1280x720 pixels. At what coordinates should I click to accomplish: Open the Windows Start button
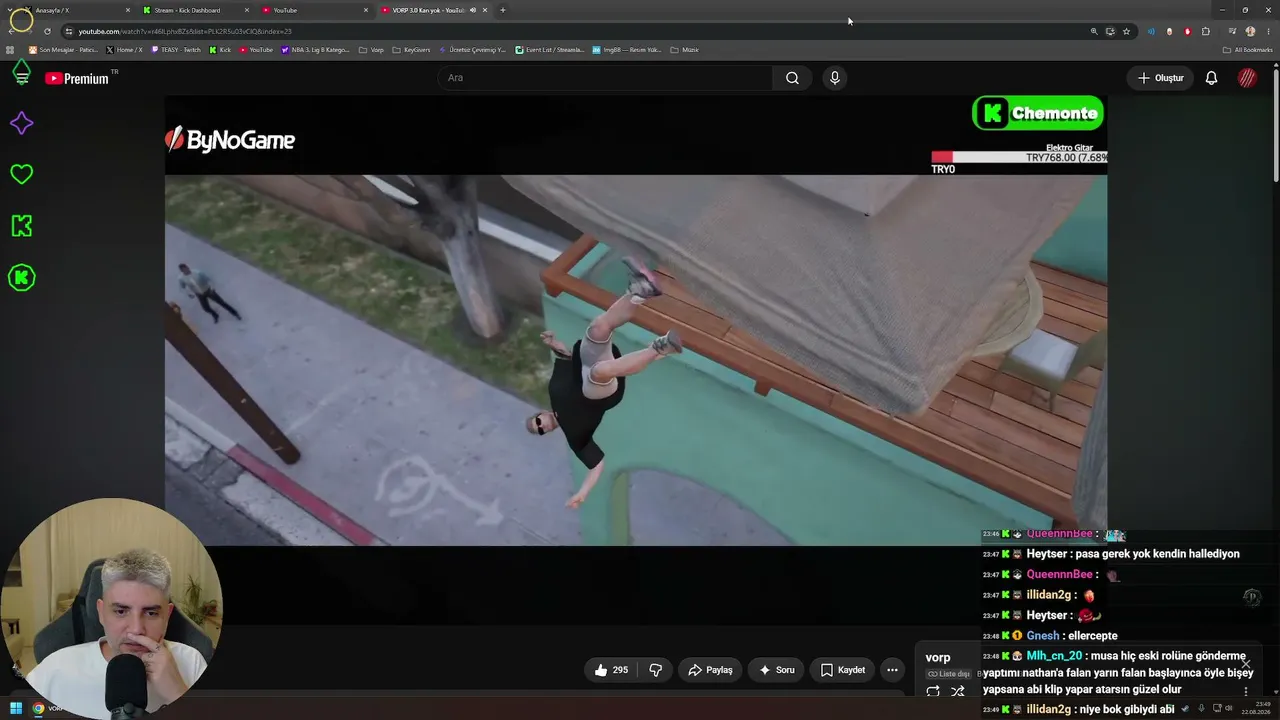[16, 708]
